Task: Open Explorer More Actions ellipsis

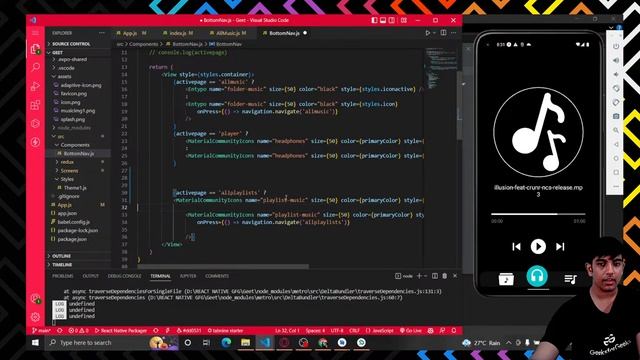Action: point(102,33)
